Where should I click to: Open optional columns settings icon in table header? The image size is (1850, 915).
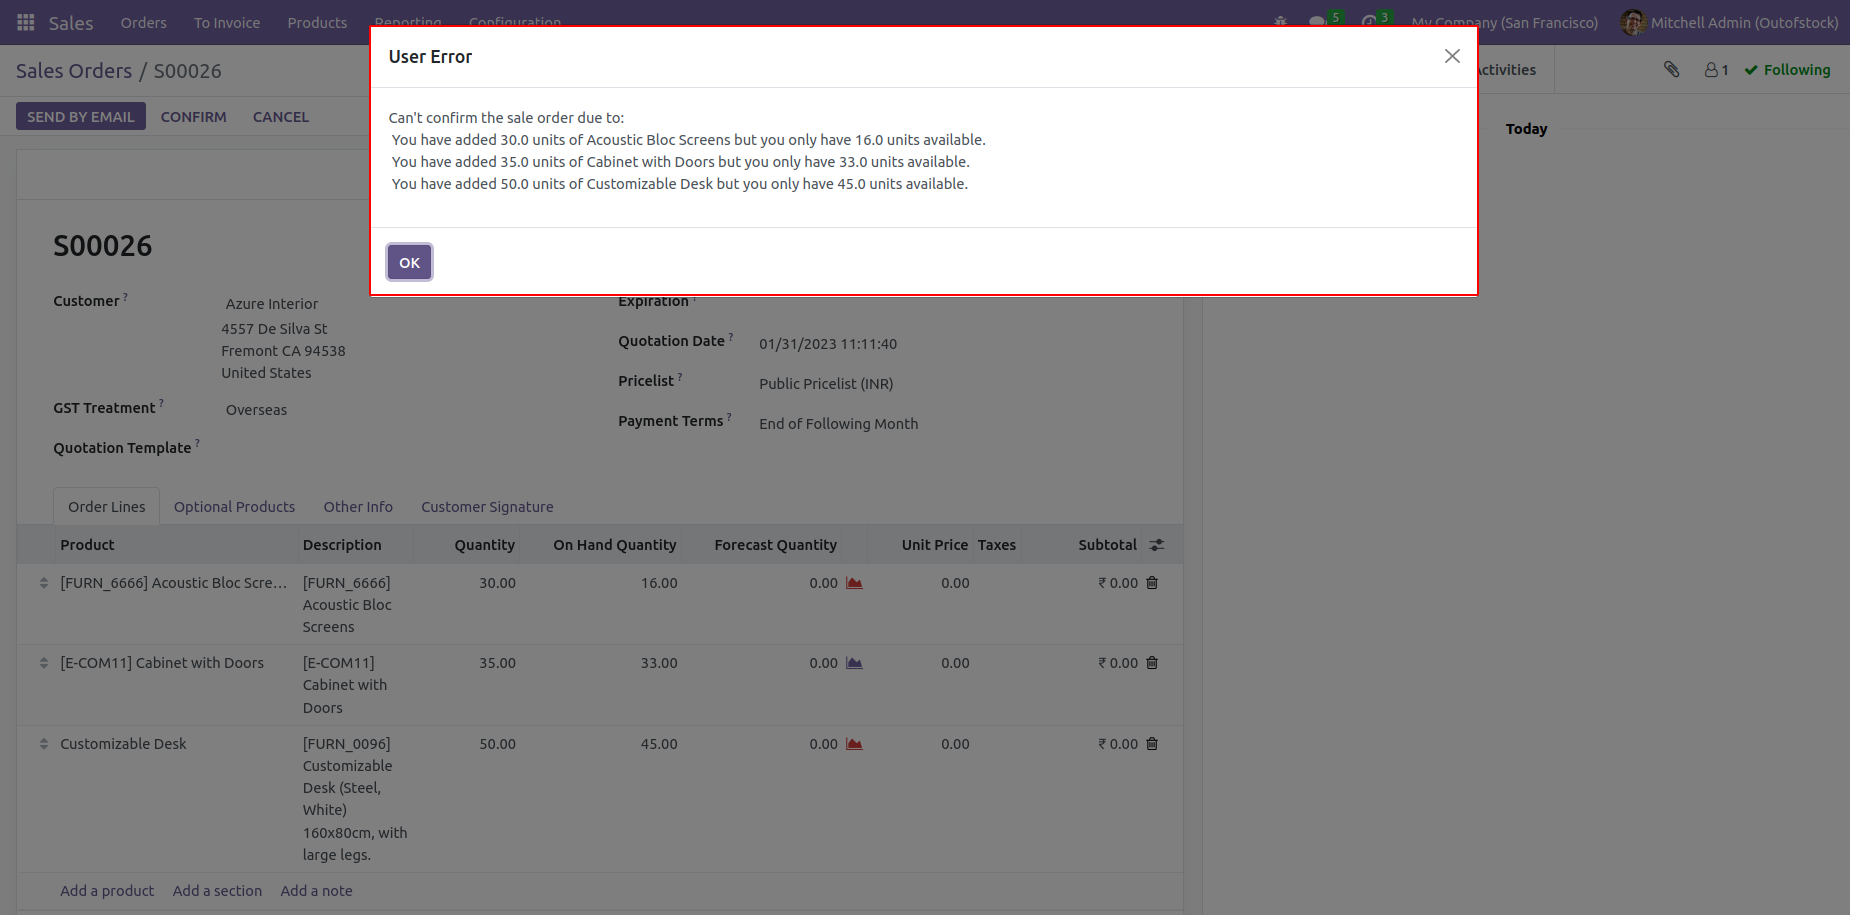[x=1157, y=545]
